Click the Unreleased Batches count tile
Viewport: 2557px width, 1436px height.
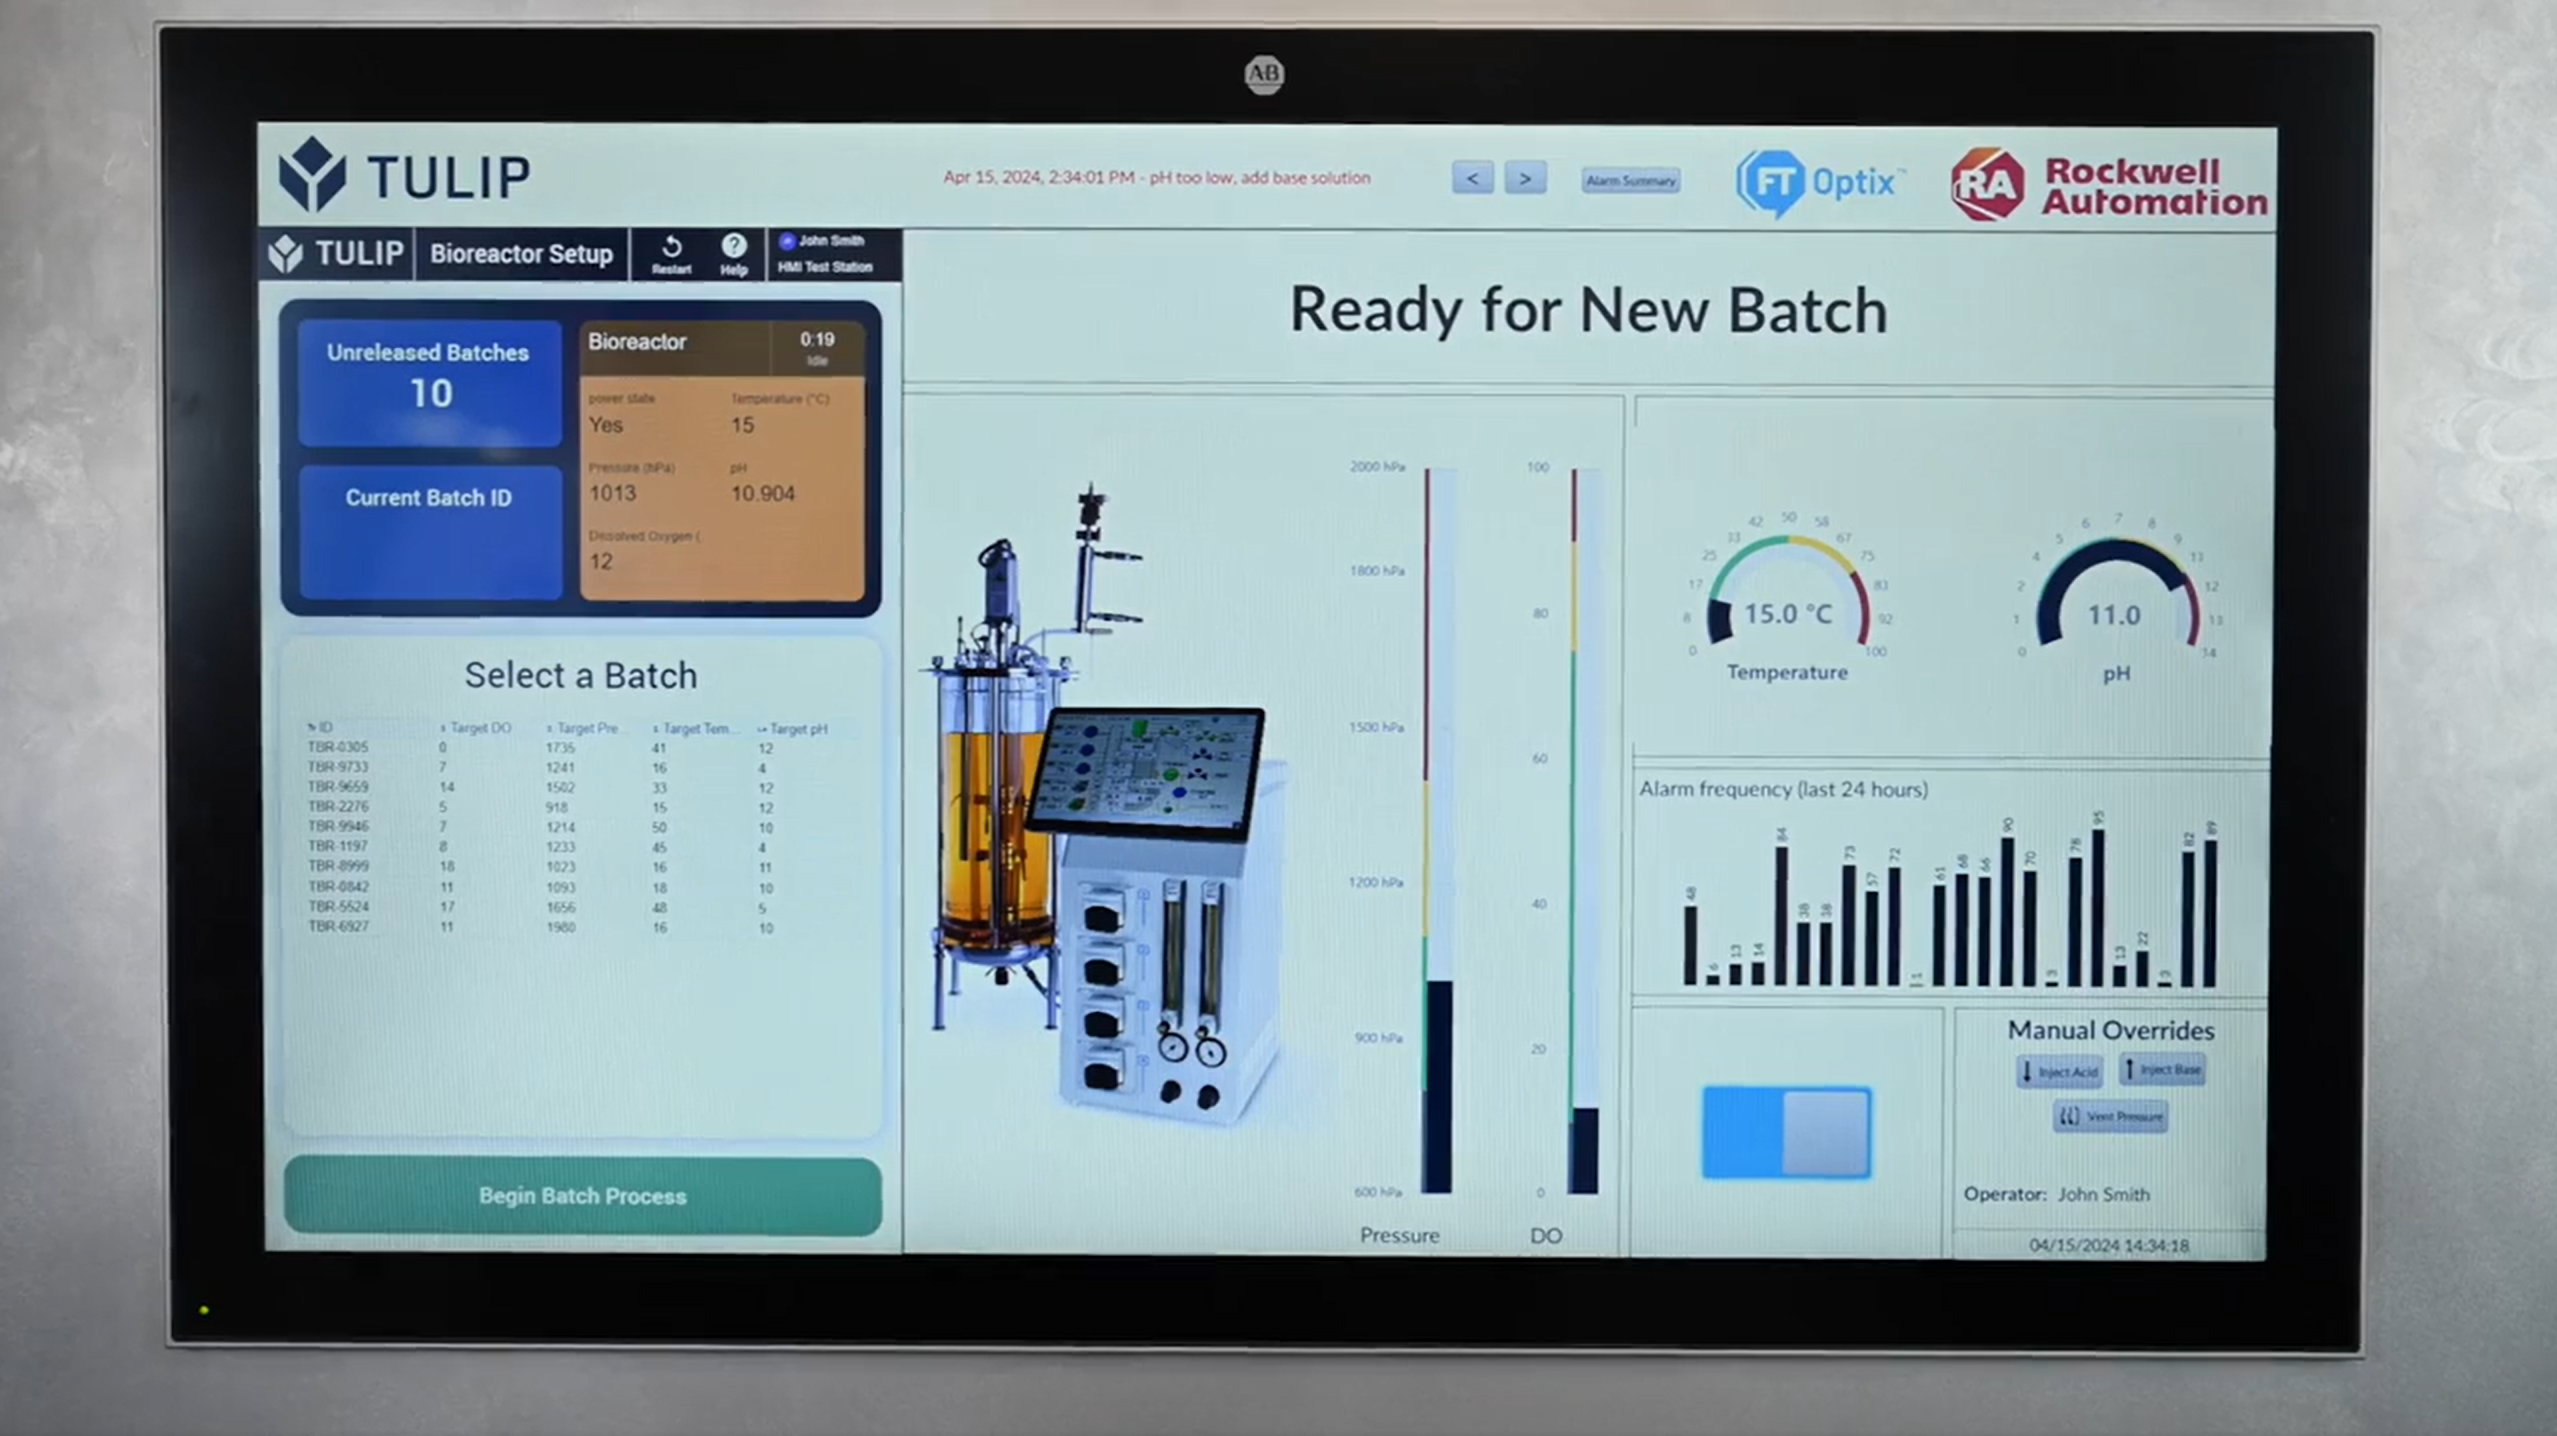(x=427, y=372)
